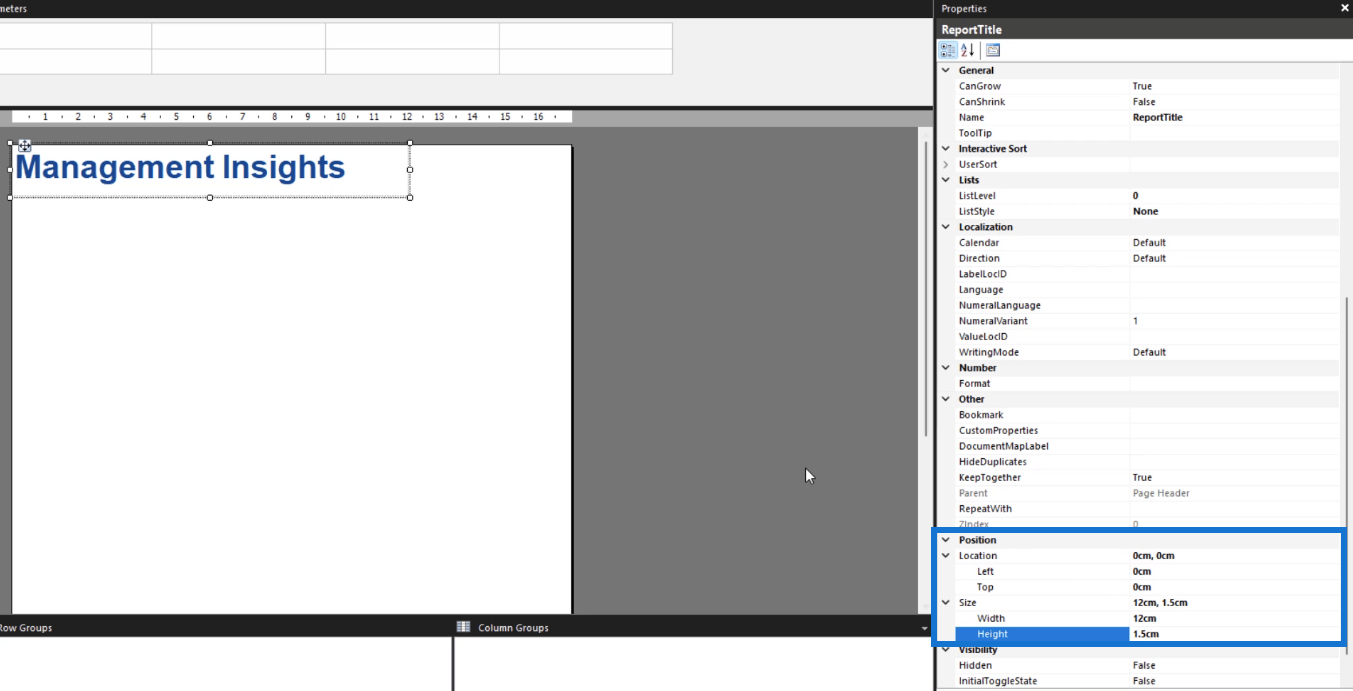Image resolution: width=1353 pixels, height=691 pixels.
Task: Open the grouping pane dropdown arrow
Action: (925, 628)
